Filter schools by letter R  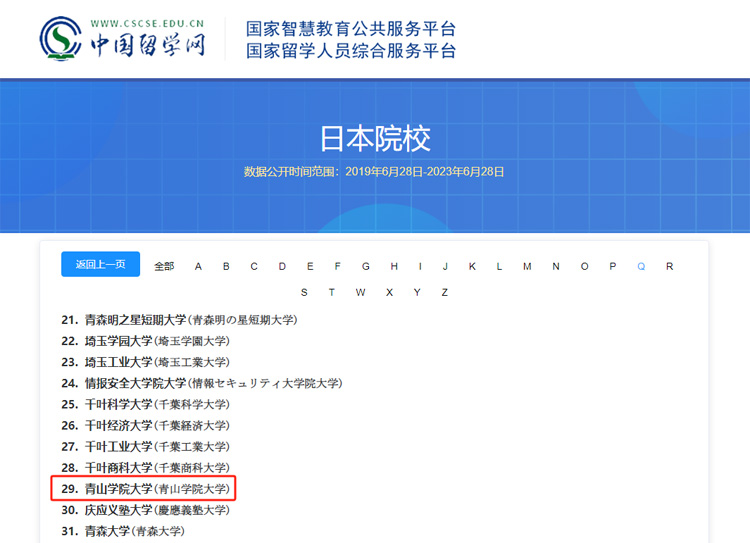[x=670, y=266]
